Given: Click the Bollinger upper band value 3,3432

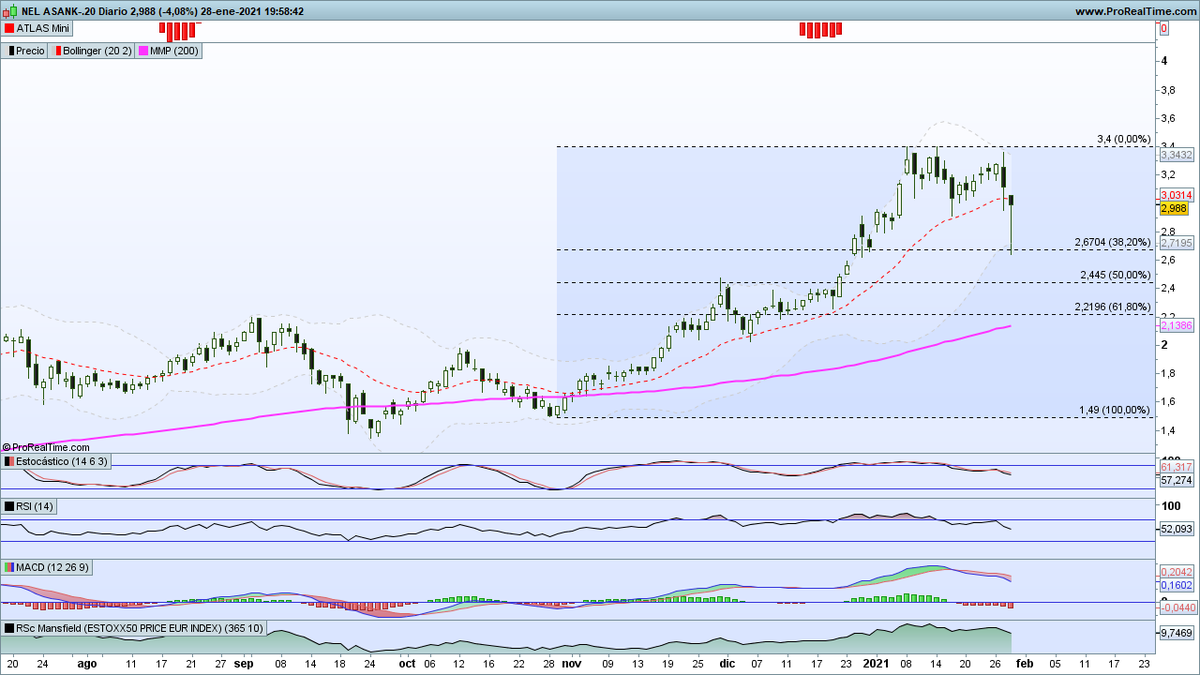Looking at the screenshot, I should click(x=1177, y=155).
